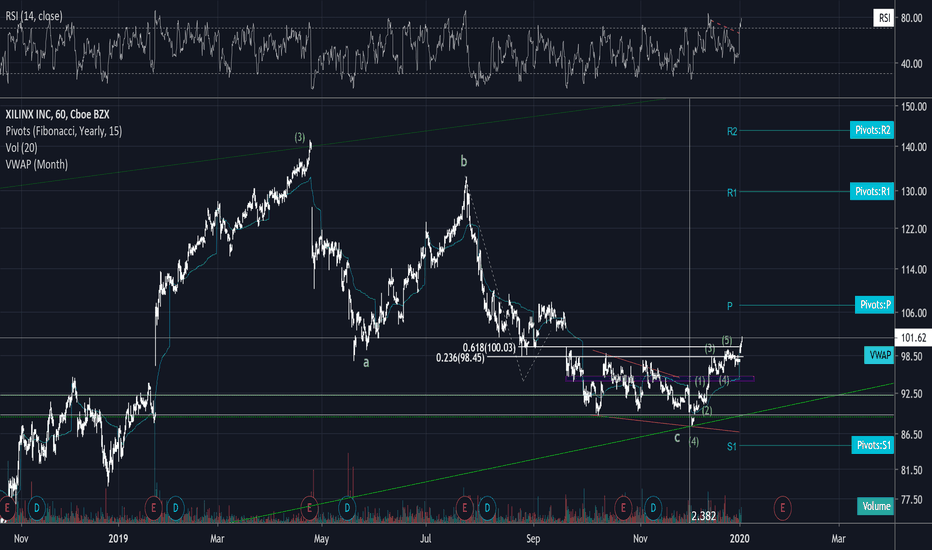Open the dividend marker nearest the first Nov label
The width and height of the screenshot is (932, 550).
click(x=37, y=508)
